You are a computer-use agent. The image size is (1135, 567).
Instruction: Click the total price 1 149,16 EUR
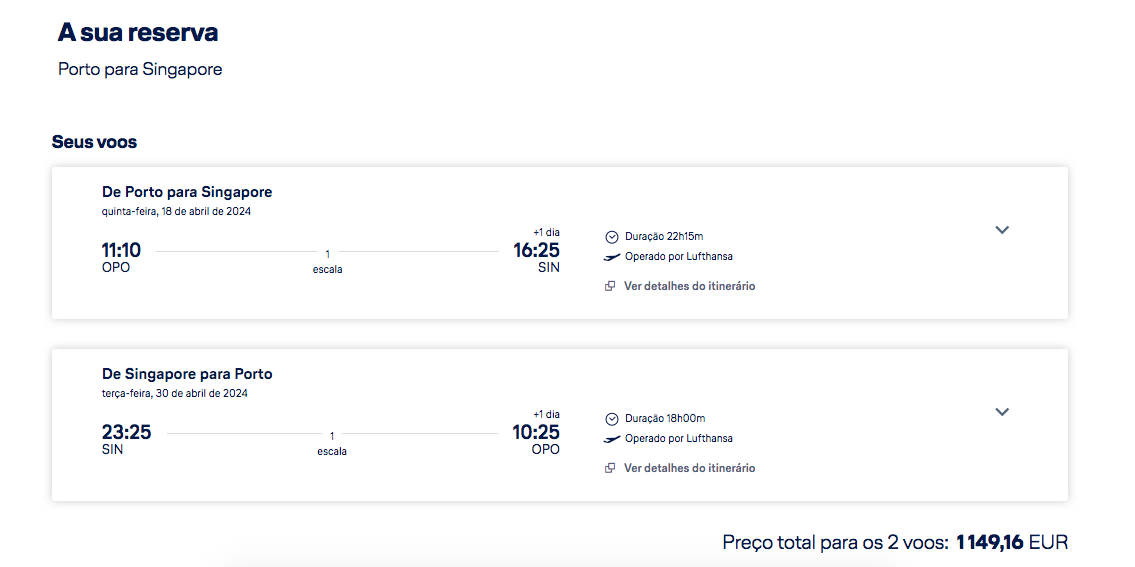tap(1011, 542)
